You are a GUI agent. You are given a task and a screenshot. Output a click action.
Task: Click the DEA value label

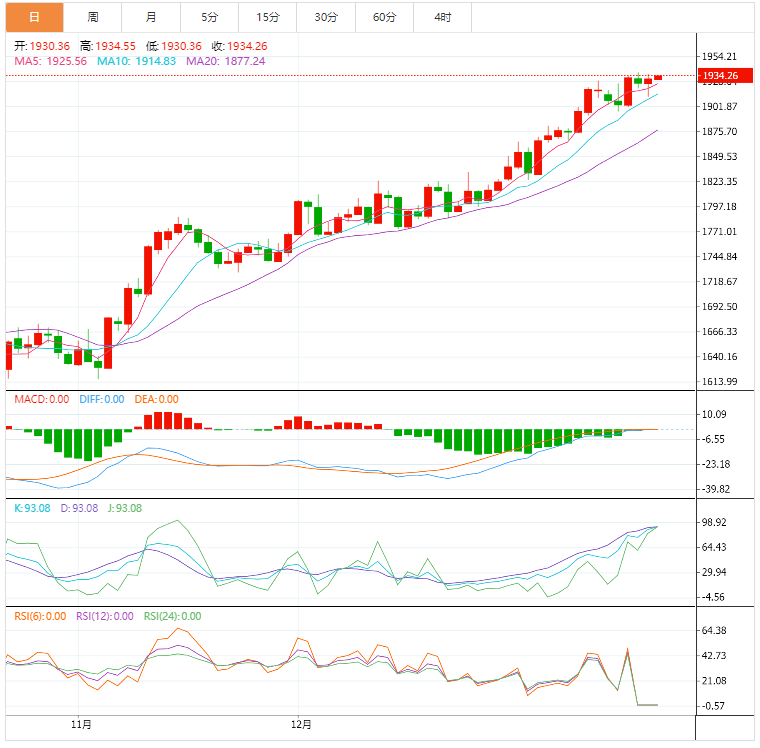159,399
